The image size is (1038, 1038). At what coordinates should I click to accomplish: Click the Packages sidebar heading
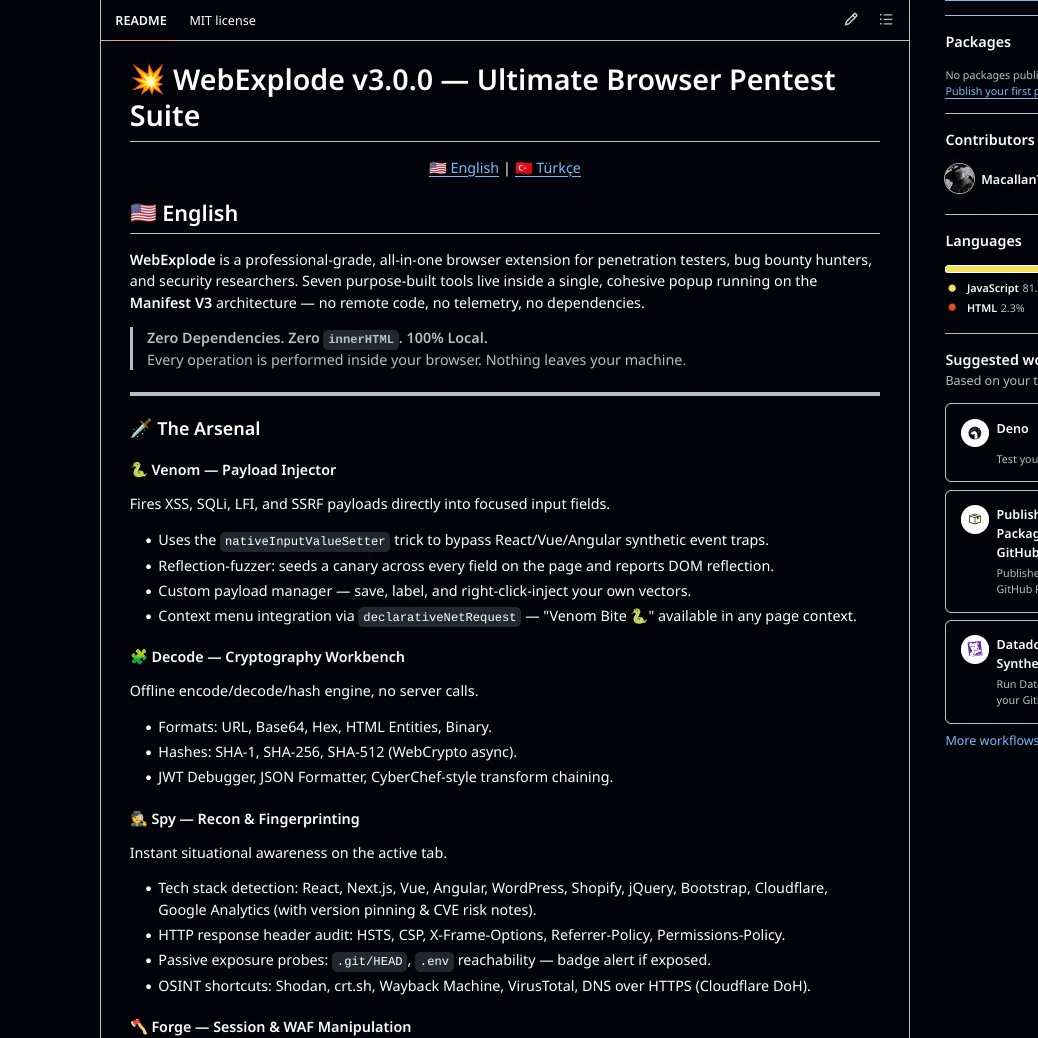(978, 42)
